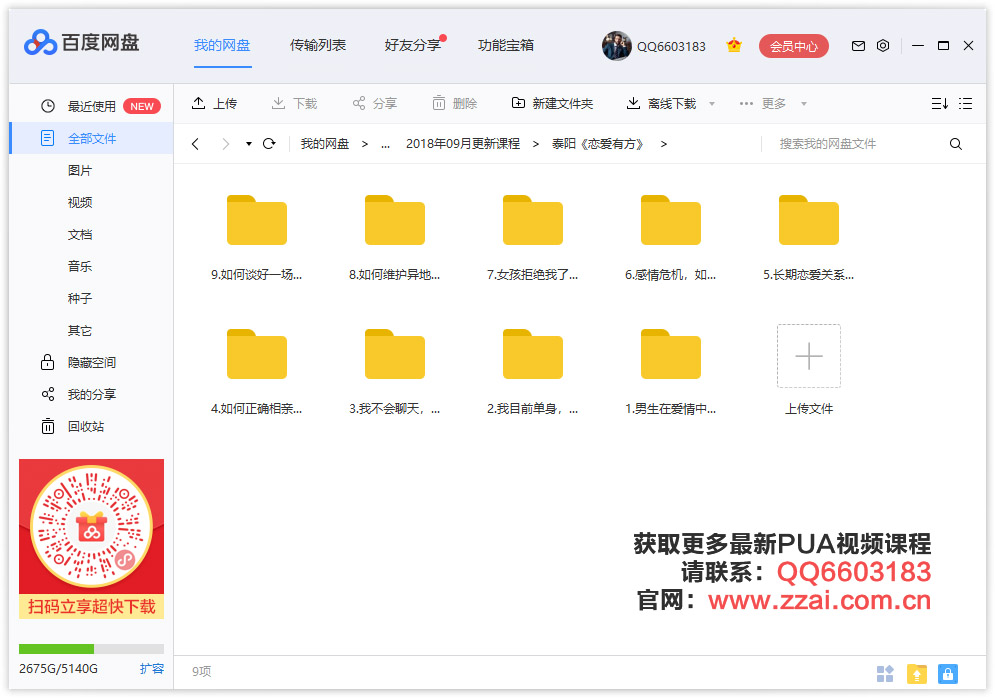Open folder 9.如何谈好一场...
995x698 pixels.
(257, 237)
